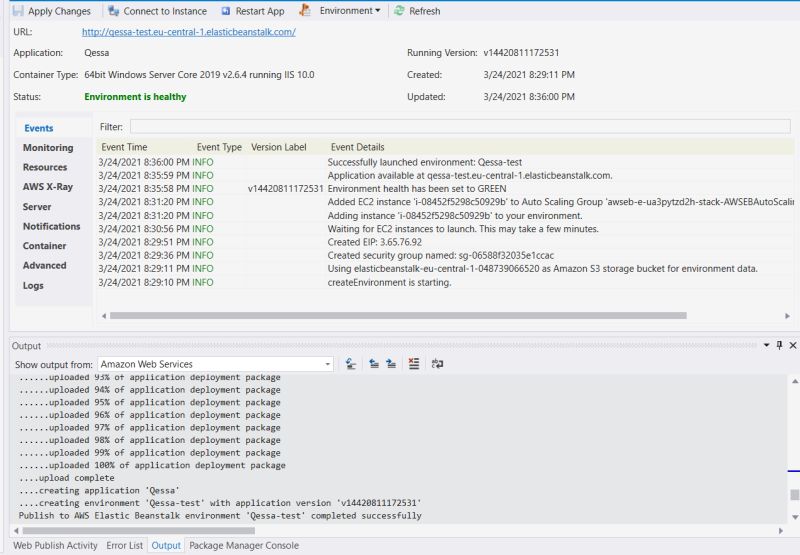Go to next message in Output
The width and height of the screenshot is (800, 555).
[x=391, y=364]
